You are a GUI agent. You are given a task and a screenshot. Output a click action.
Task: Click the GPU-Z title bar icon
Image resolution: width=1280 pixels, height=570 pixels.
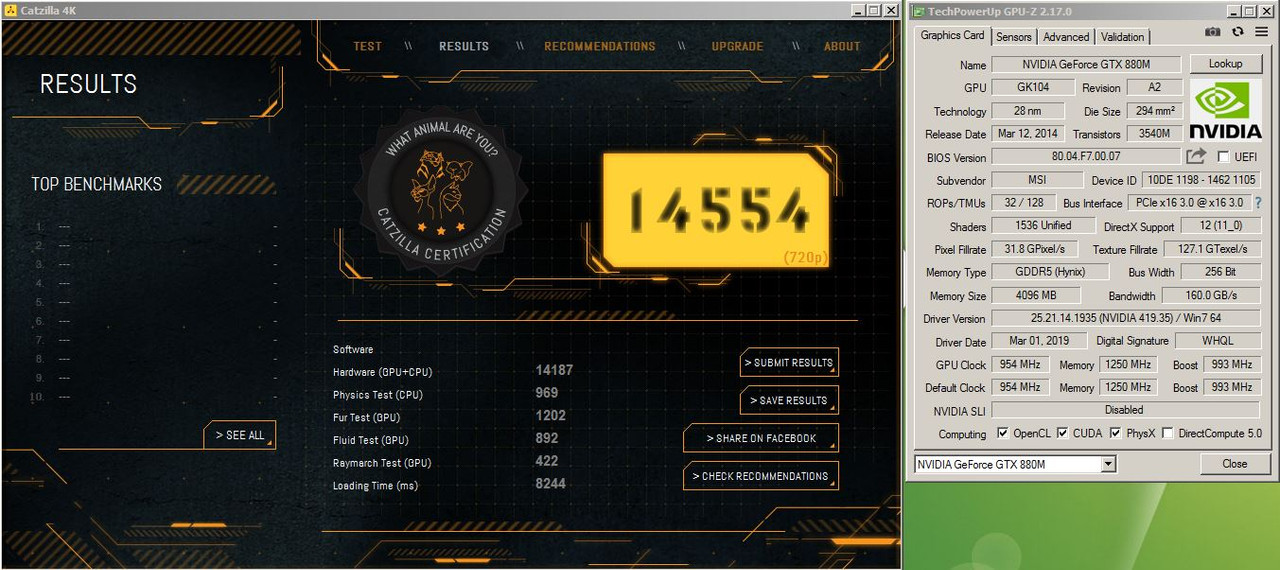click(x=917, y=11)
